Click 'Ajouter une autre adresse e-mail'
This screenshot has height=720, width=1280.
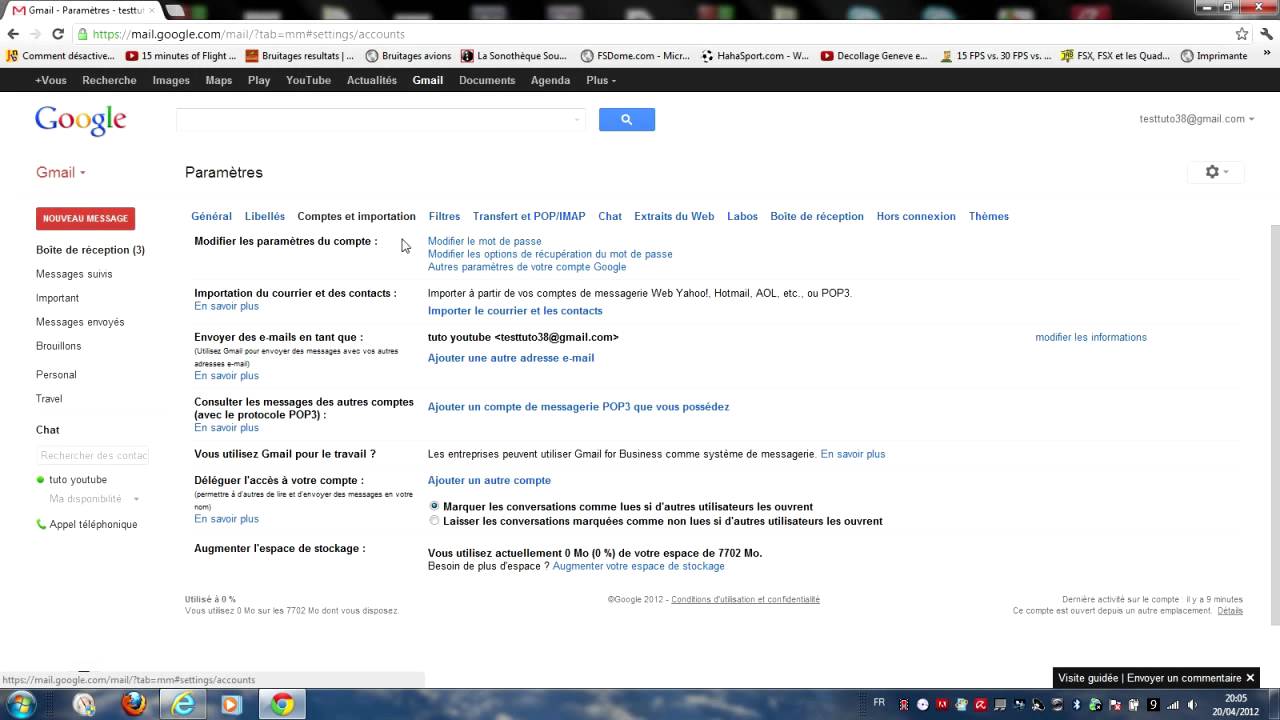pos(511,358)
